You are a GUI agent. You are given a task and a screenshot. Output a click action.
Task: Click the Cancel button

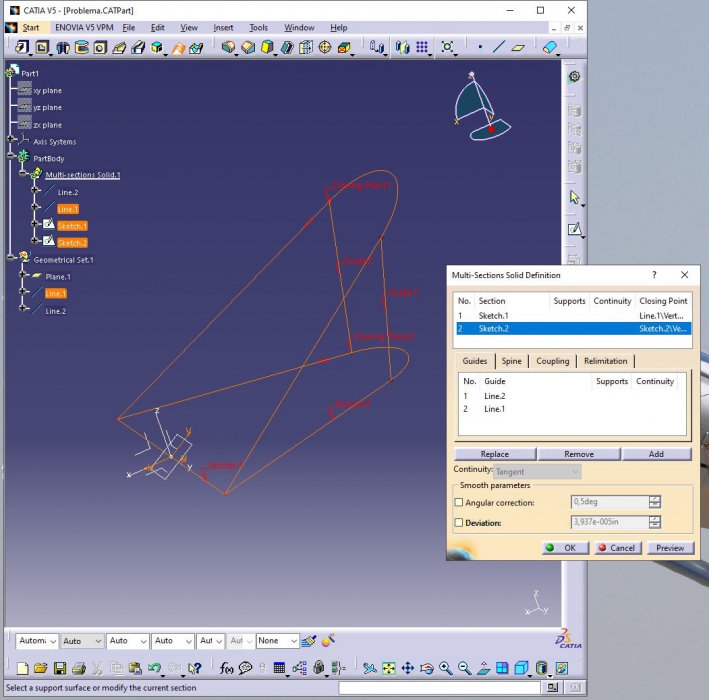(618, 548)
